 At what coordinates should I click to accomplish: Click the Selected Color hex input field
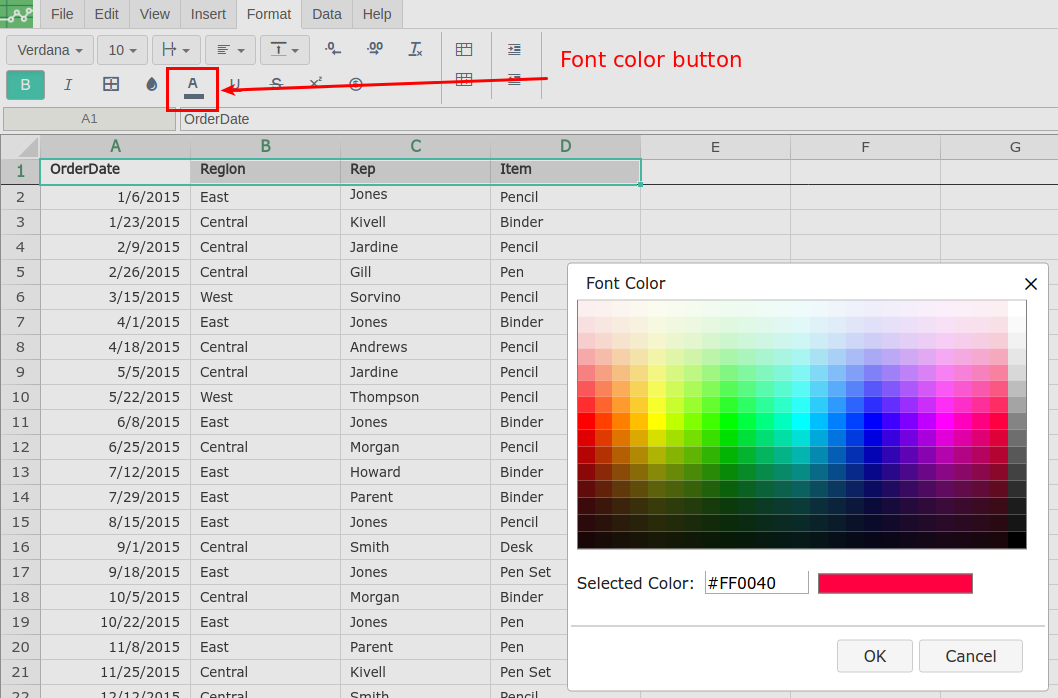click(756, 583)
